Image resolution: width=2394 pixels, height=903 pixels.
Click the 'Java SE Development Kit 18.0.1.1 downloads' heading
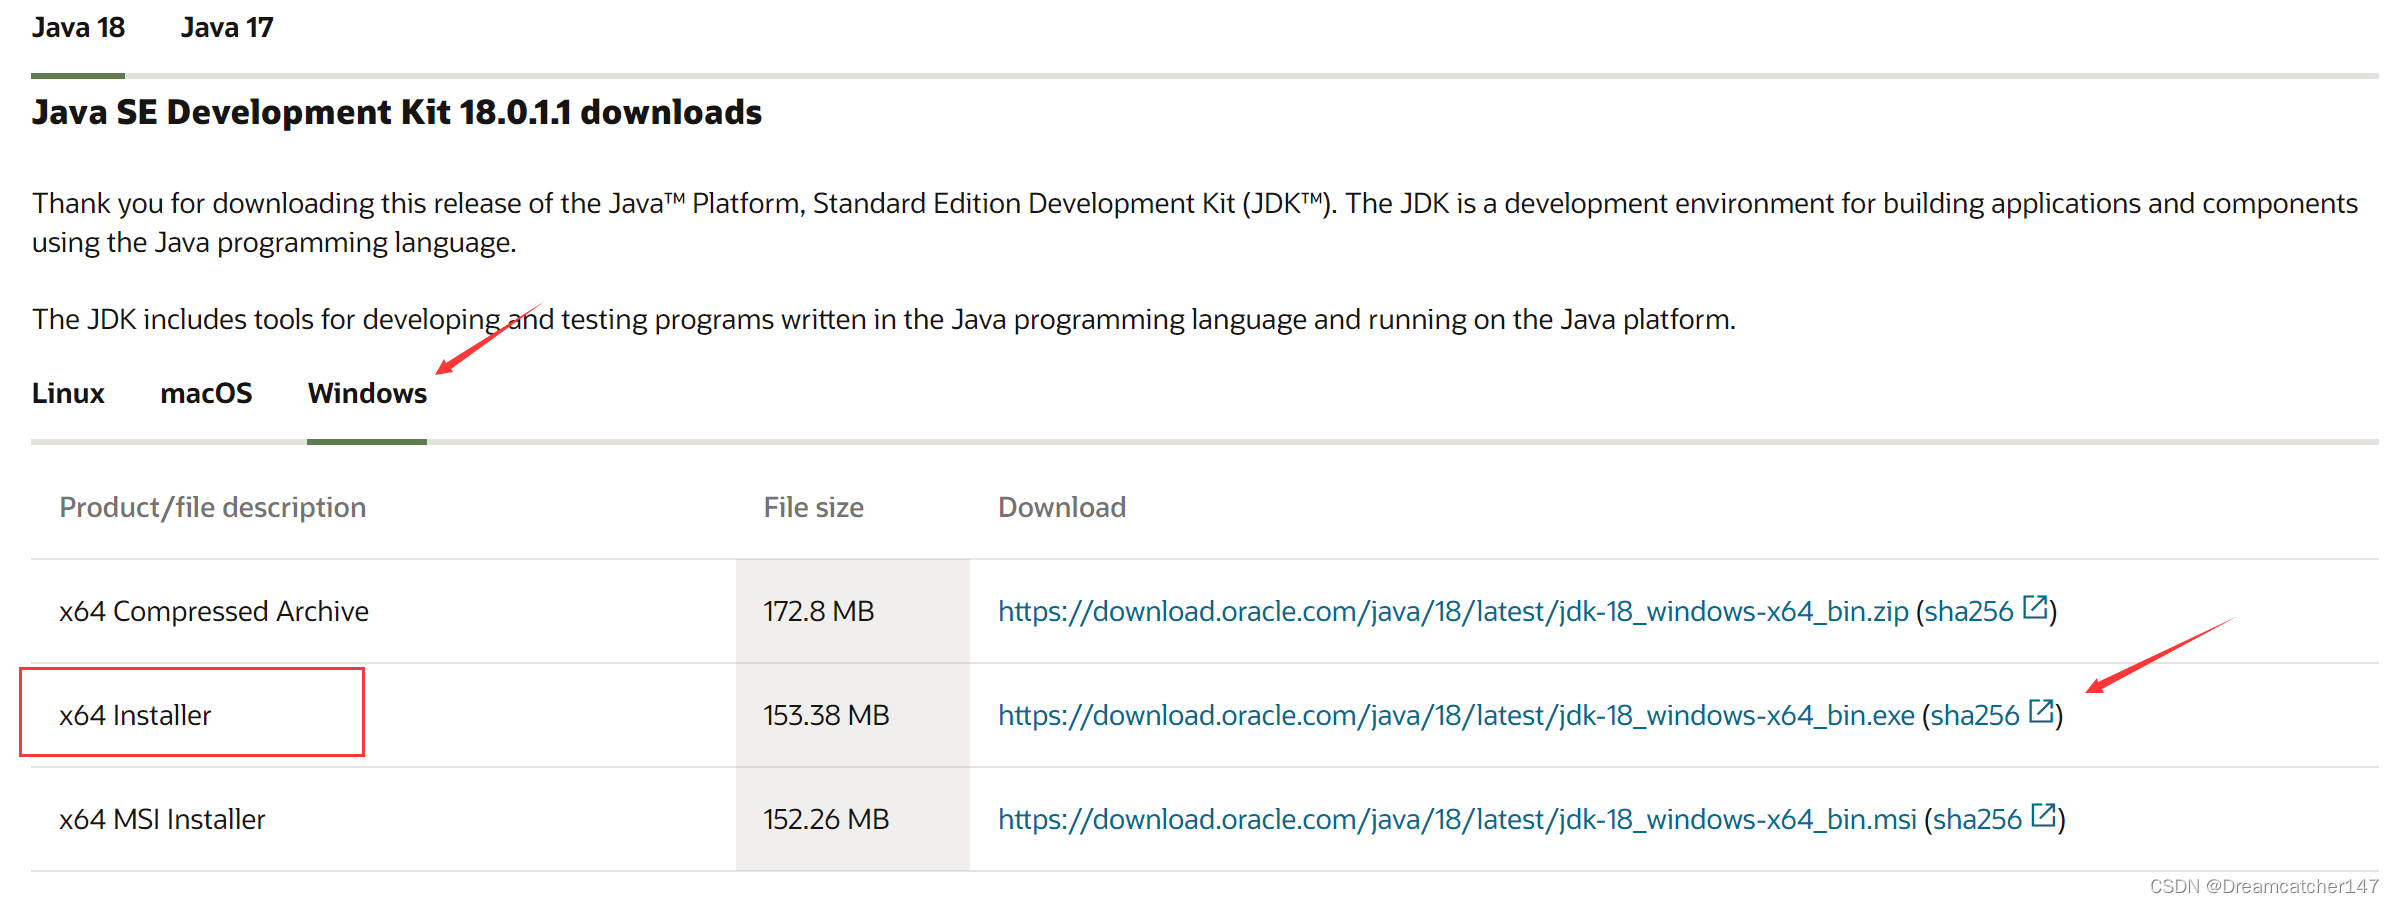397,112
